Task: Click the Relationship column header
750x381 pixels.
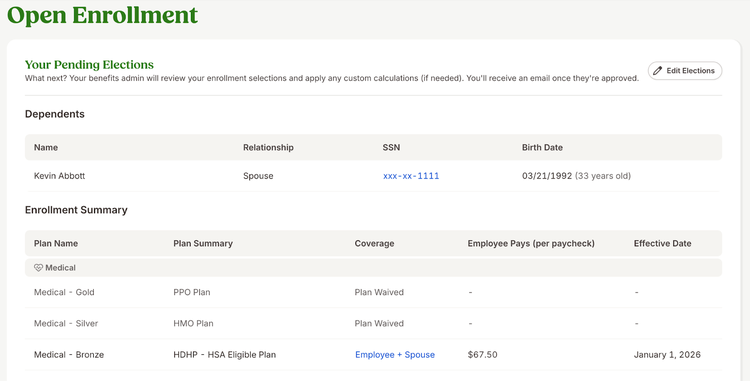Action: 268,147
